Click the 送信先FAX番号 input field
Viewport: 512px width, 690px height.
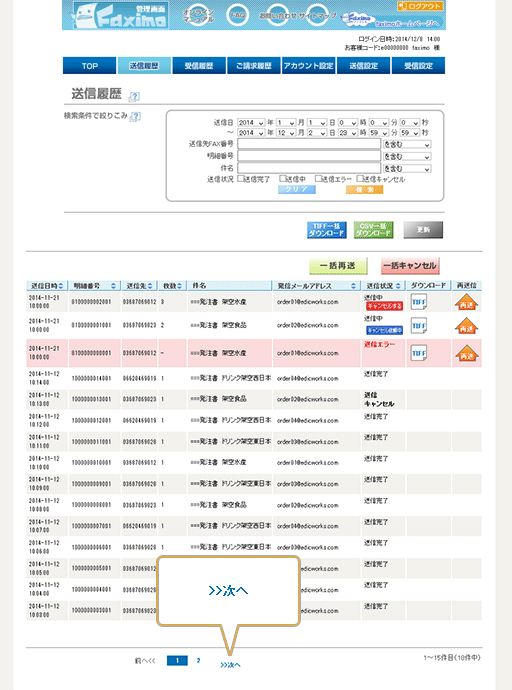tap(309, 144)
